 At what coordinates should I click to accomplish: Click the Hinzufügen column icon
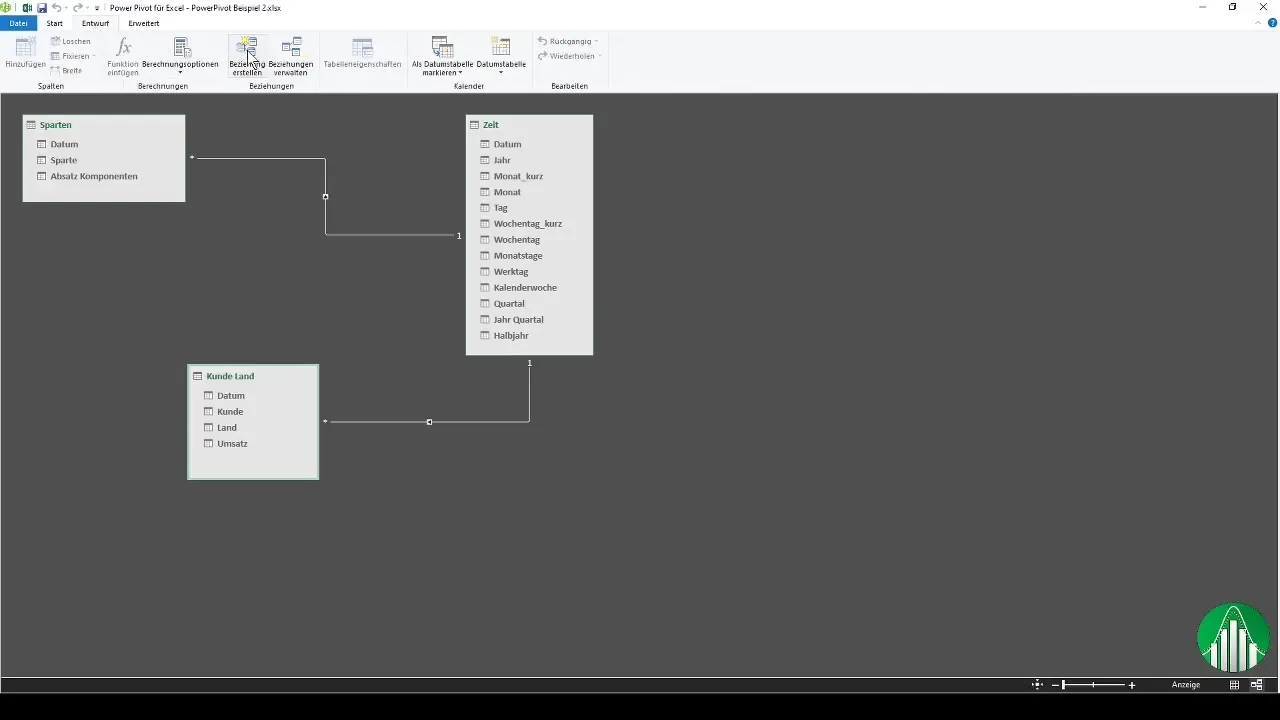tap(25, 47)
